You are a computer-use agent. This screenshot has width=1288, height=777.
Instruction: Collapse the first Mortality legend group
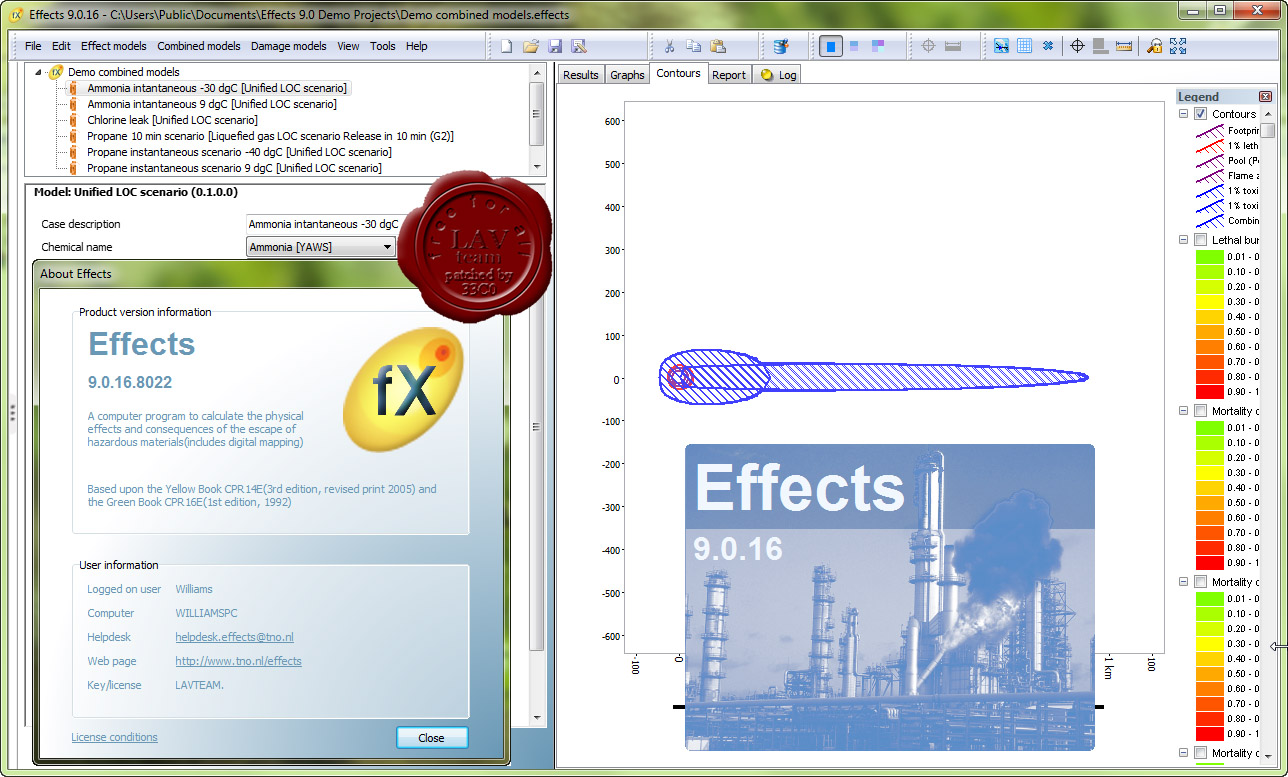1184,411
